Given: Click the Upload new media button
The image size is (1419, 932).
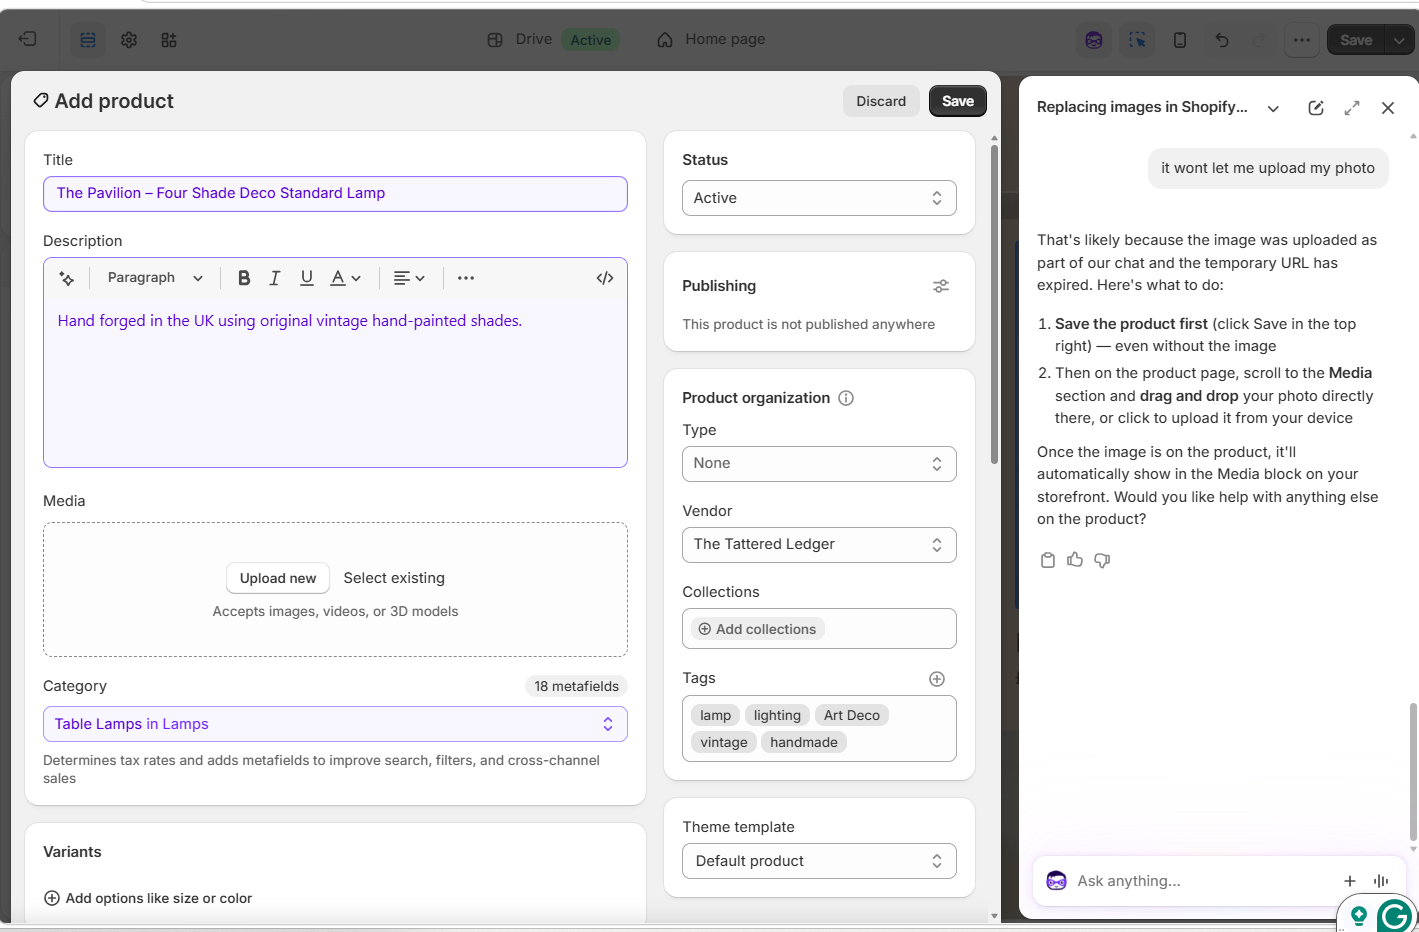Looking at the screenshot, I should 278,578.
